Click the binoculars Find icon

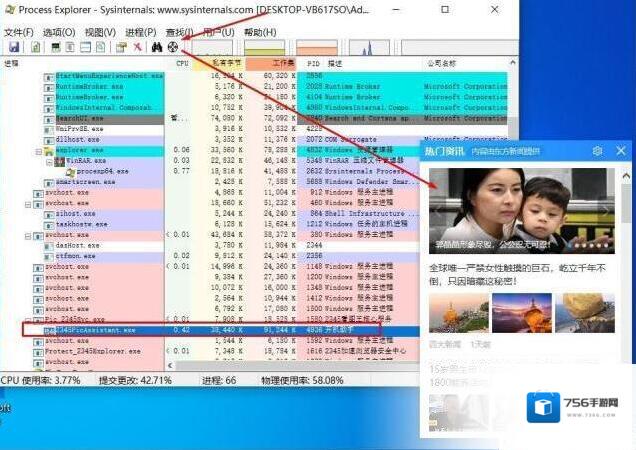tap(157, 47)
